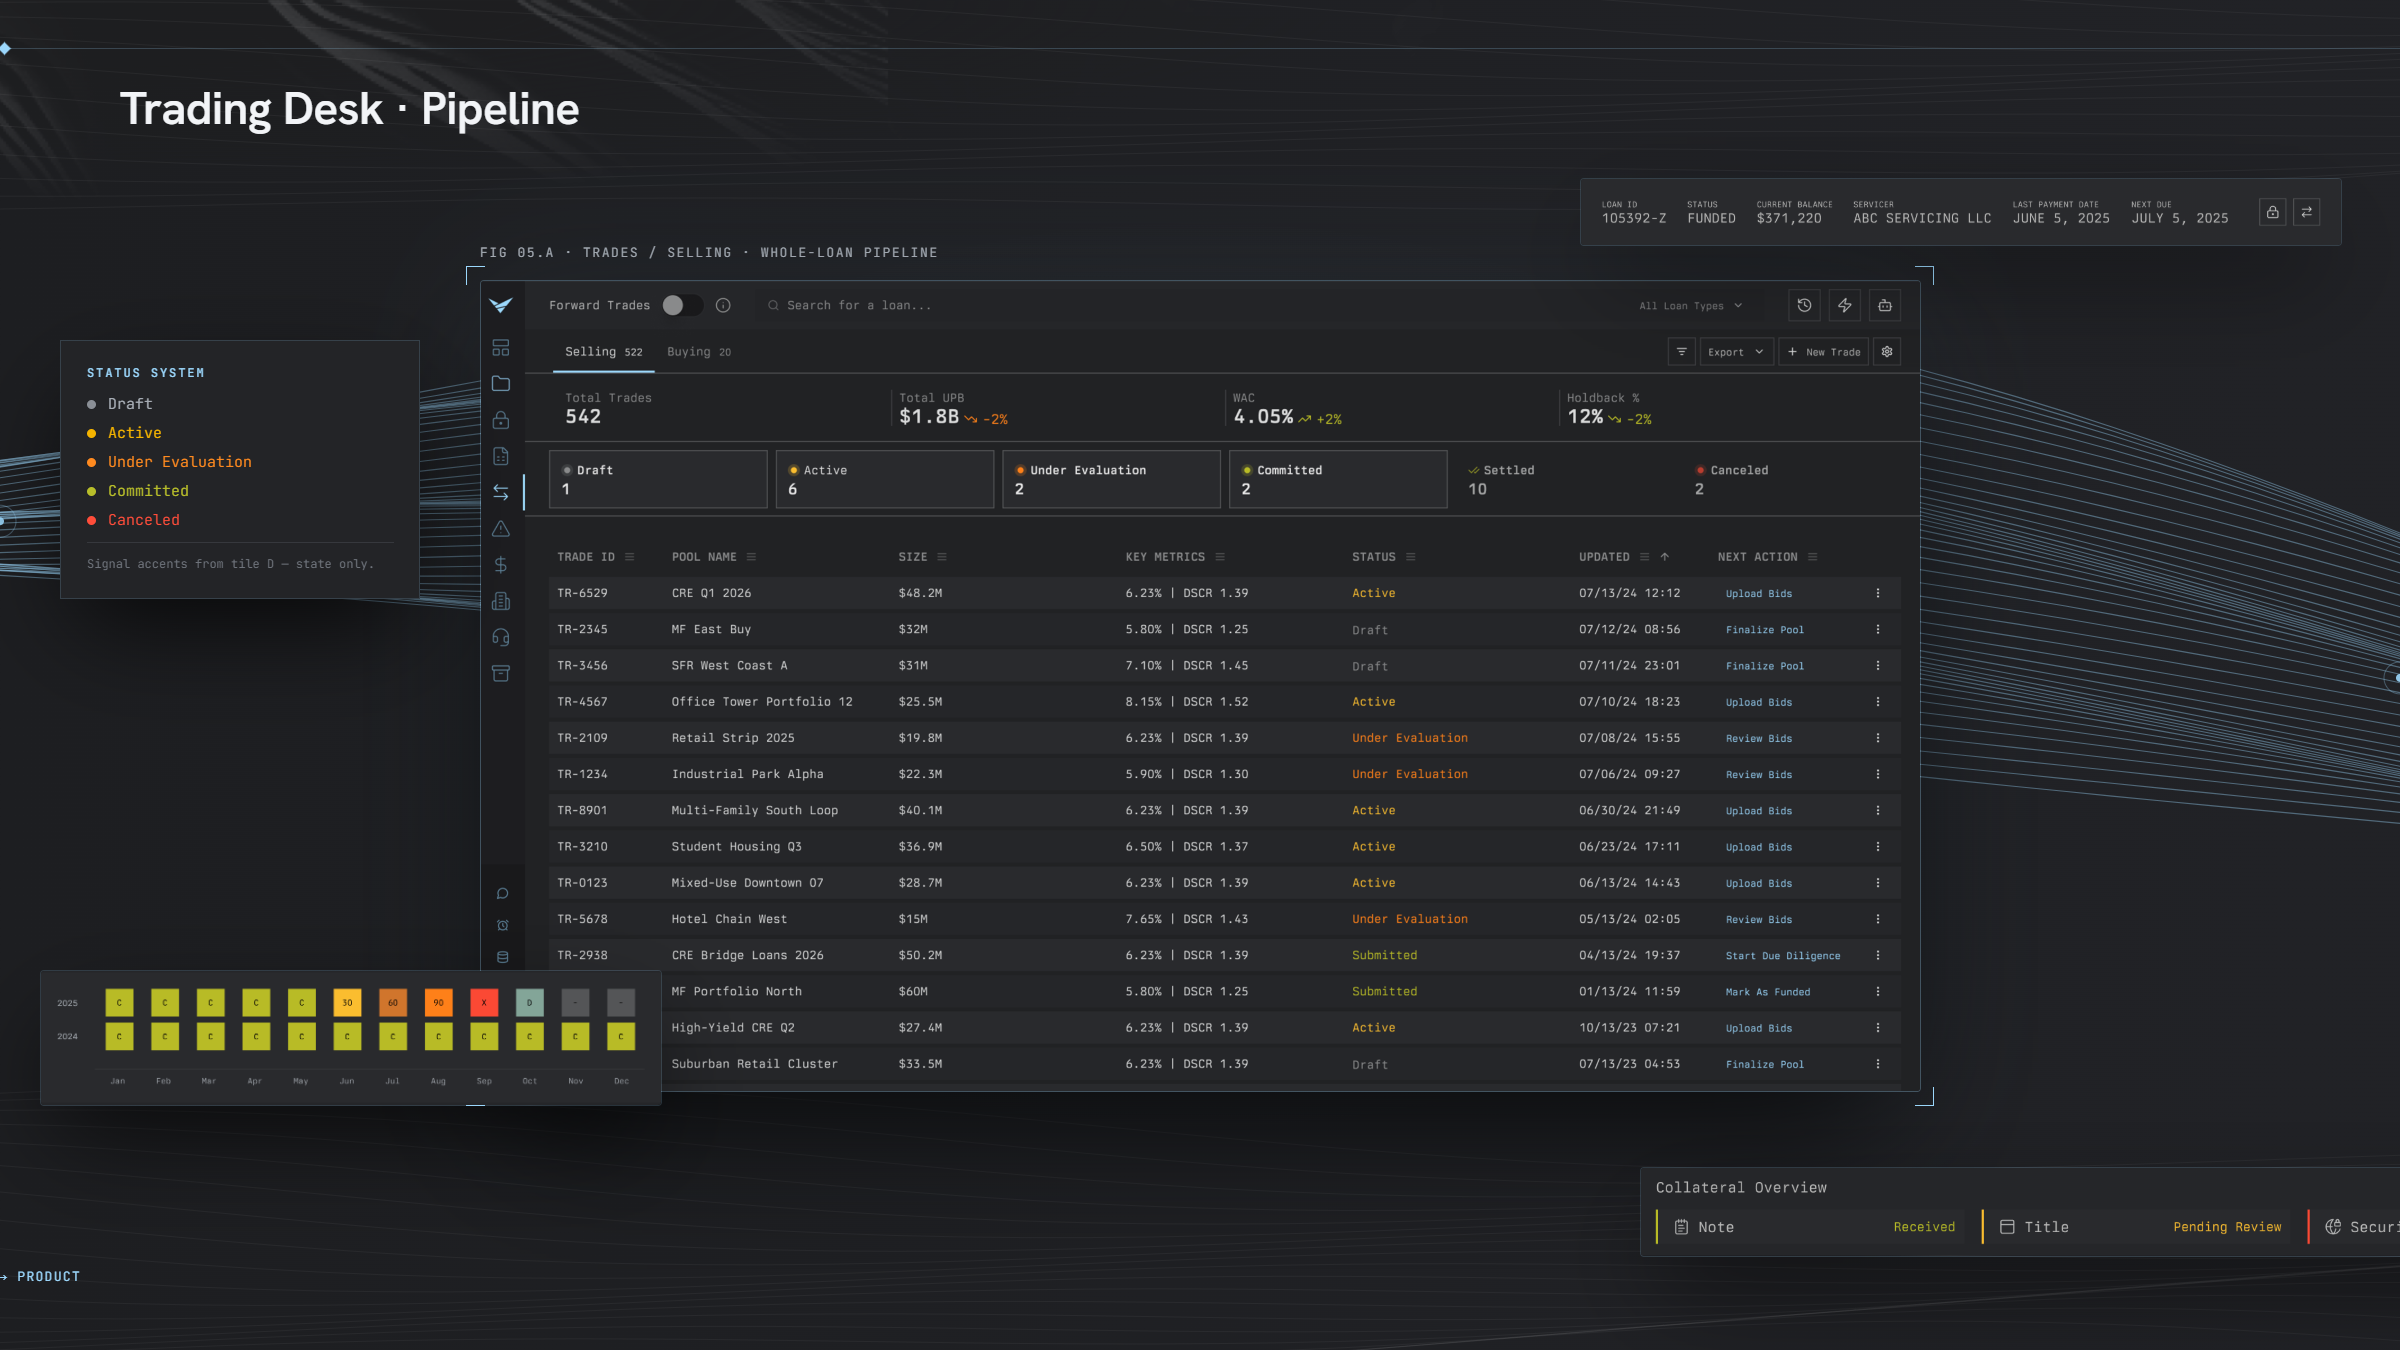Image resolution: width=2400 pixels, height=1350 pixels.
Task: Open table settings gear icon
Action: point(1887,352)
